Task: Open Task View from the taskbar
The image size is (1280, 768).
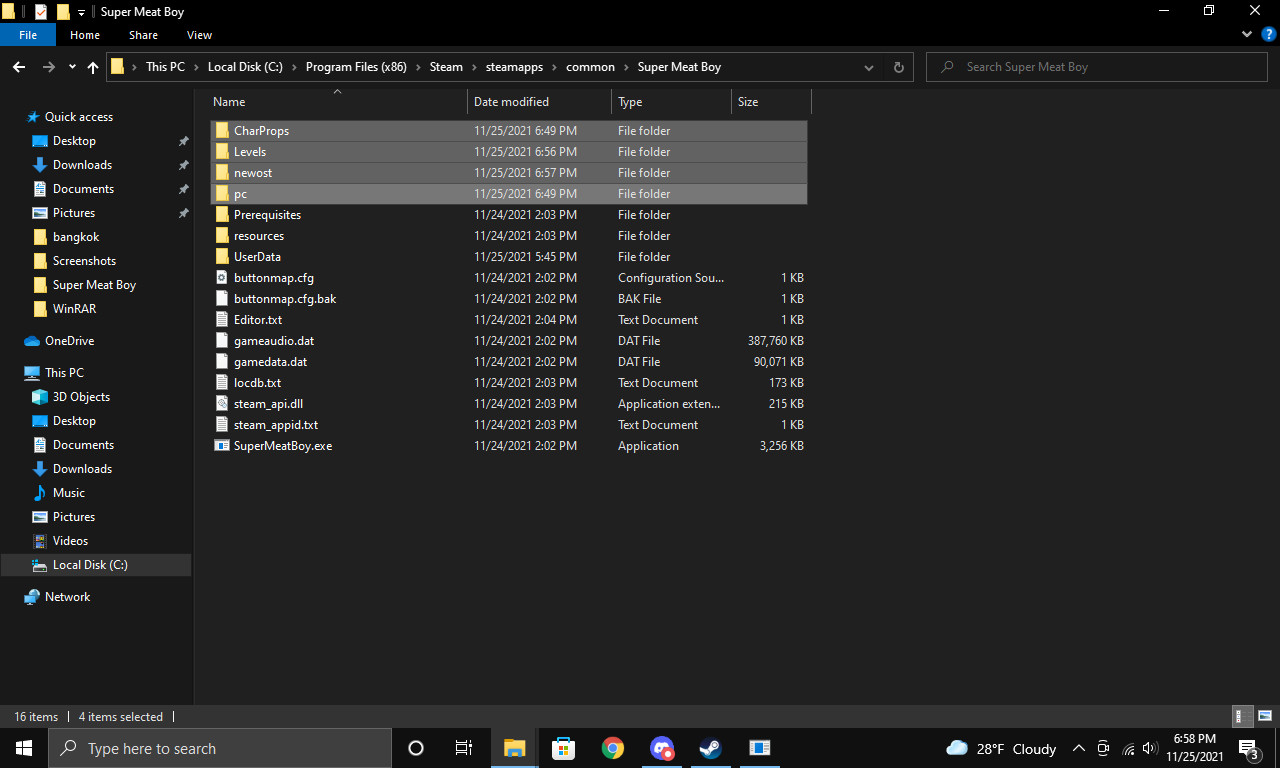Action: point(464,748)
